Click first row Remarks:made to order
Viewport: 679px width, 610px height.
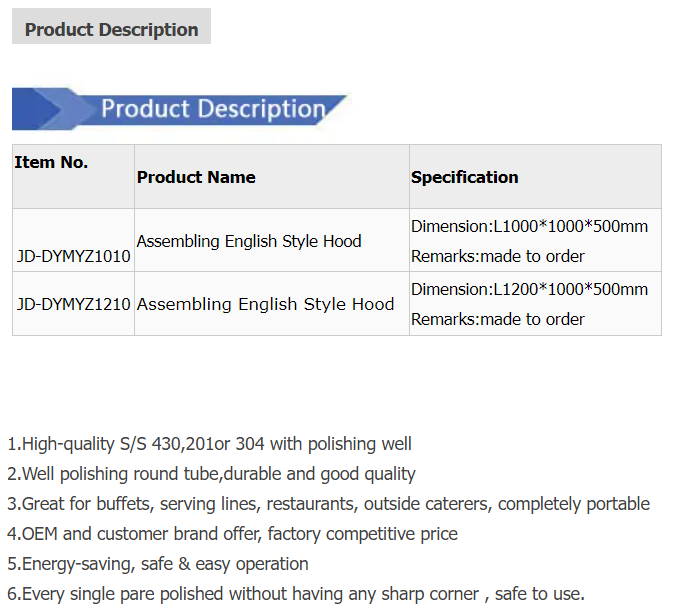coord(498,256)
